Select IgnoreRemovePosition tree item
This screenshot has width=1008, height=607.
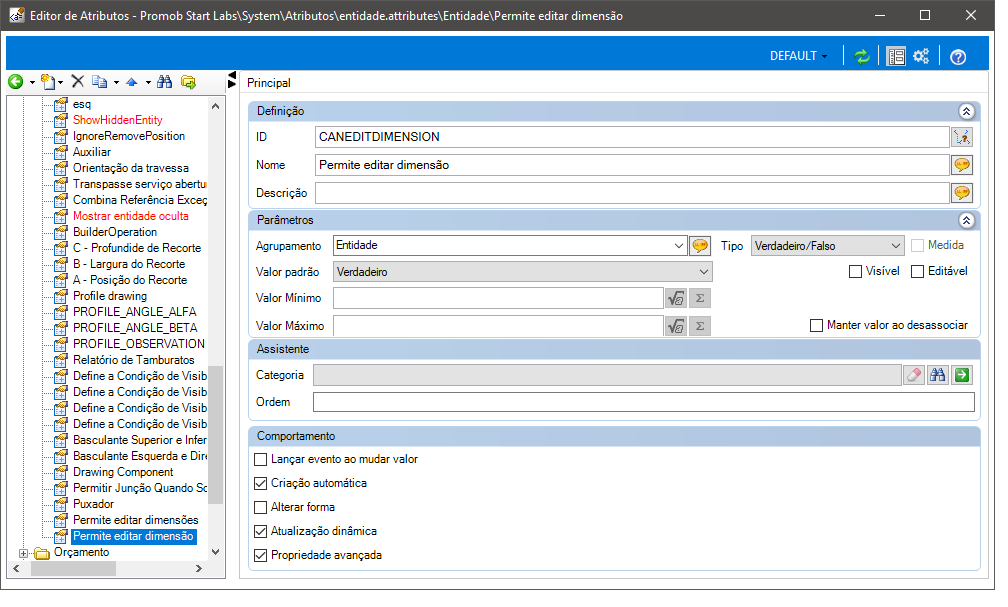pyautogui.click(x=129, y=136)
